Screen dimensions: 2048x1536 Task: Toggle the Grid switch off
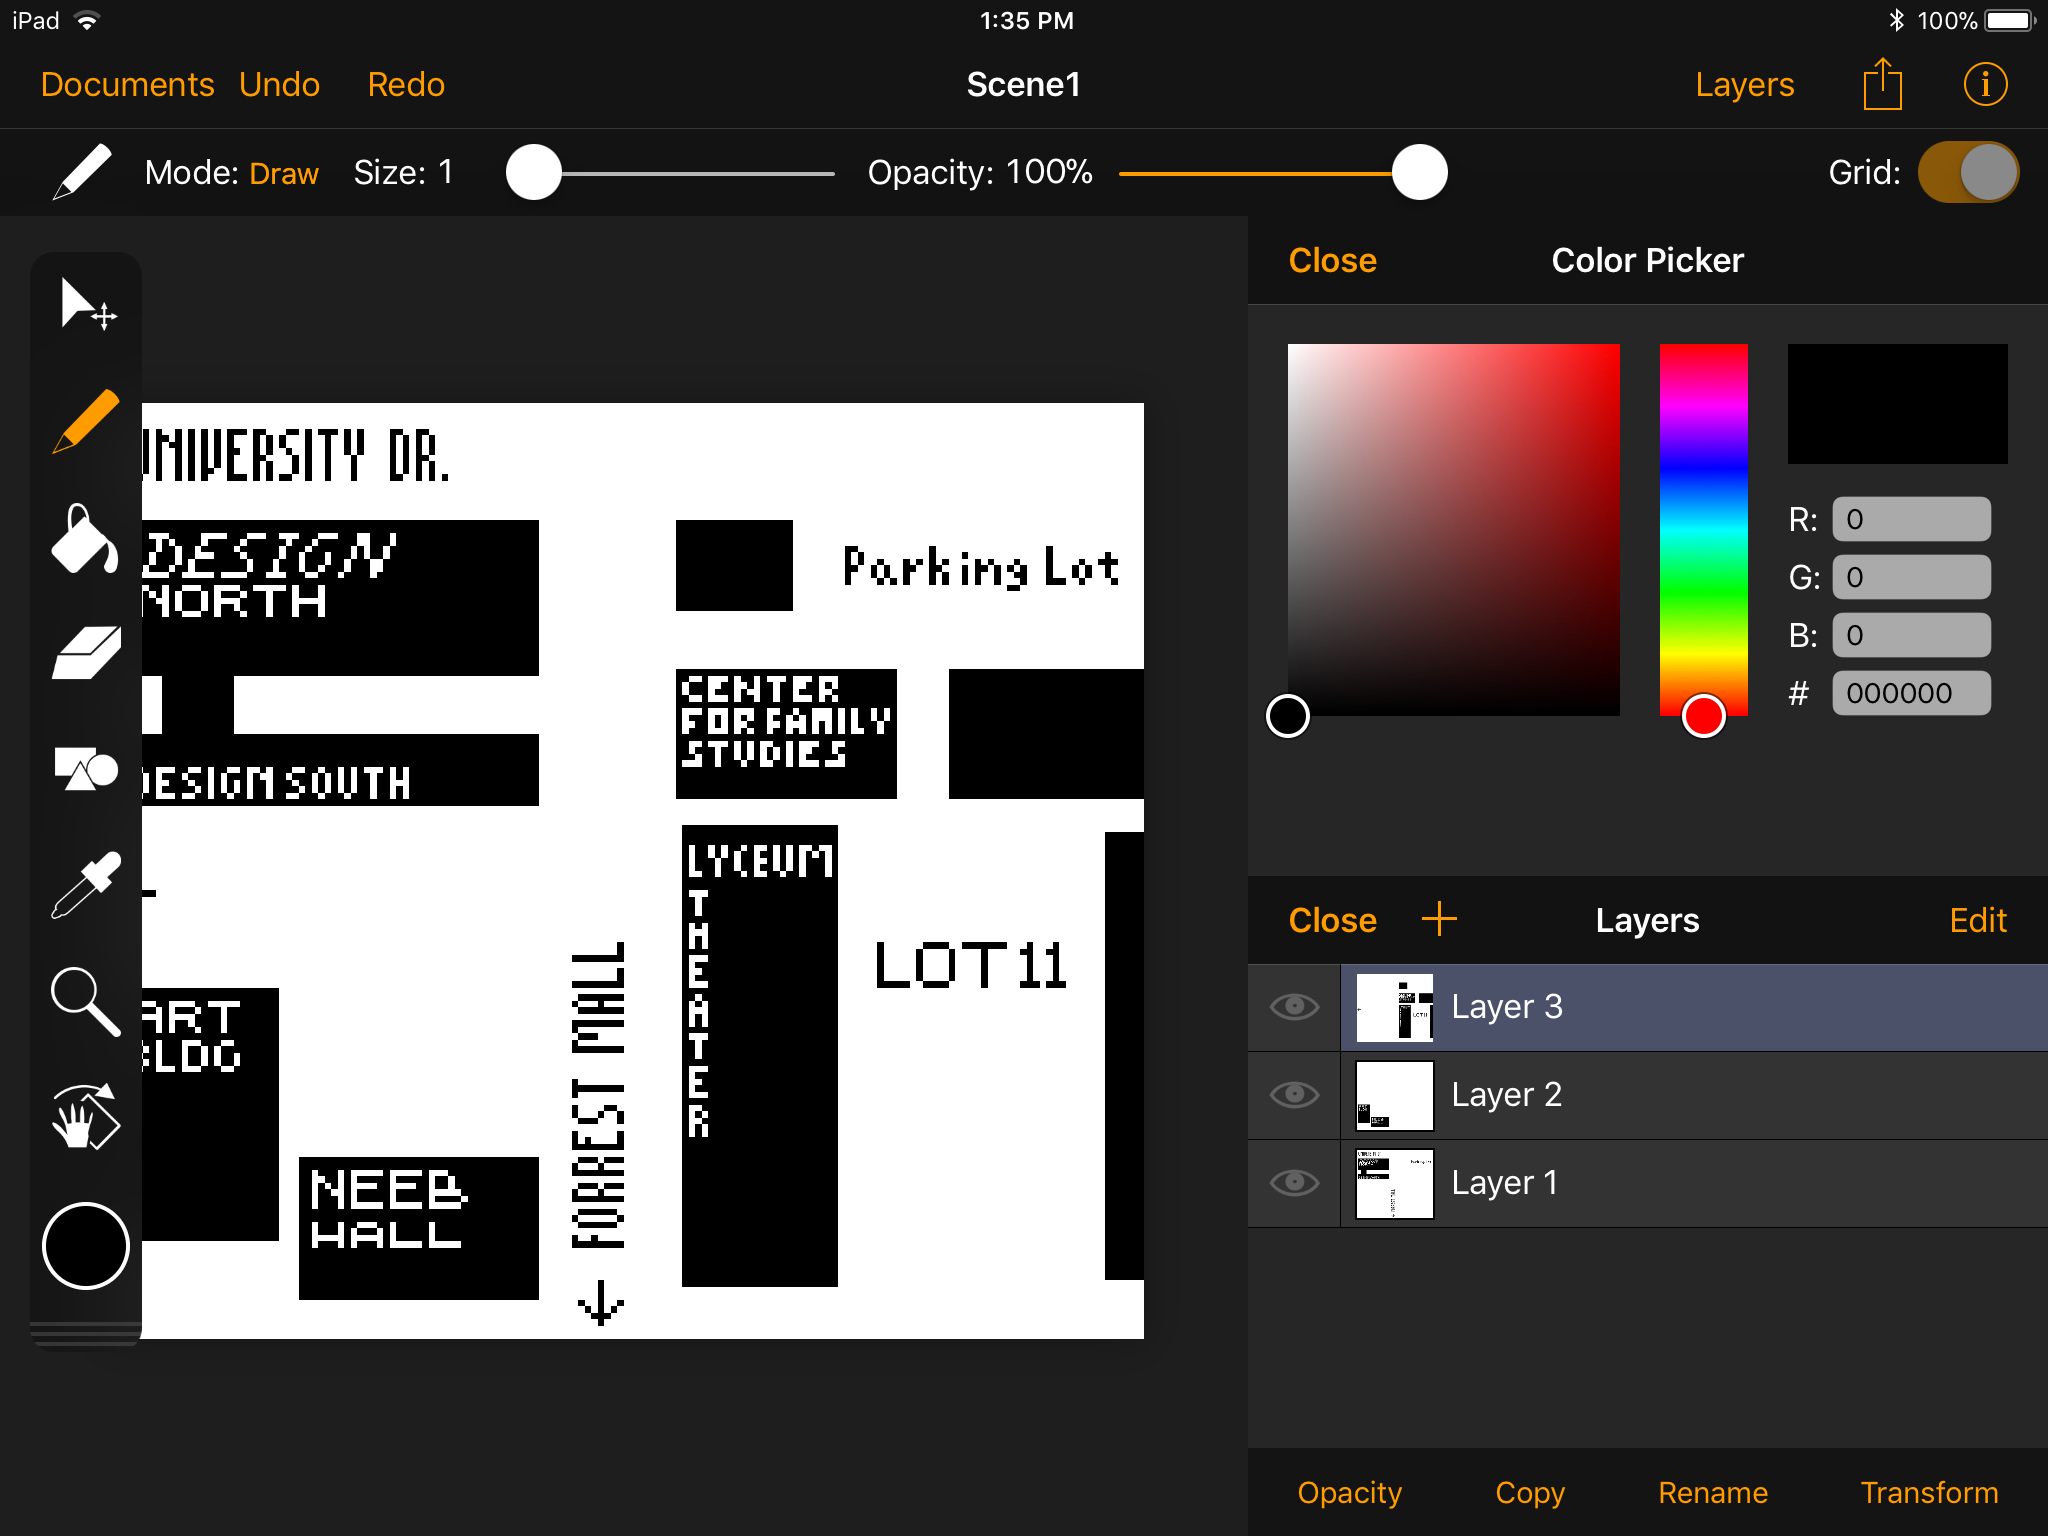(1967, 172)
